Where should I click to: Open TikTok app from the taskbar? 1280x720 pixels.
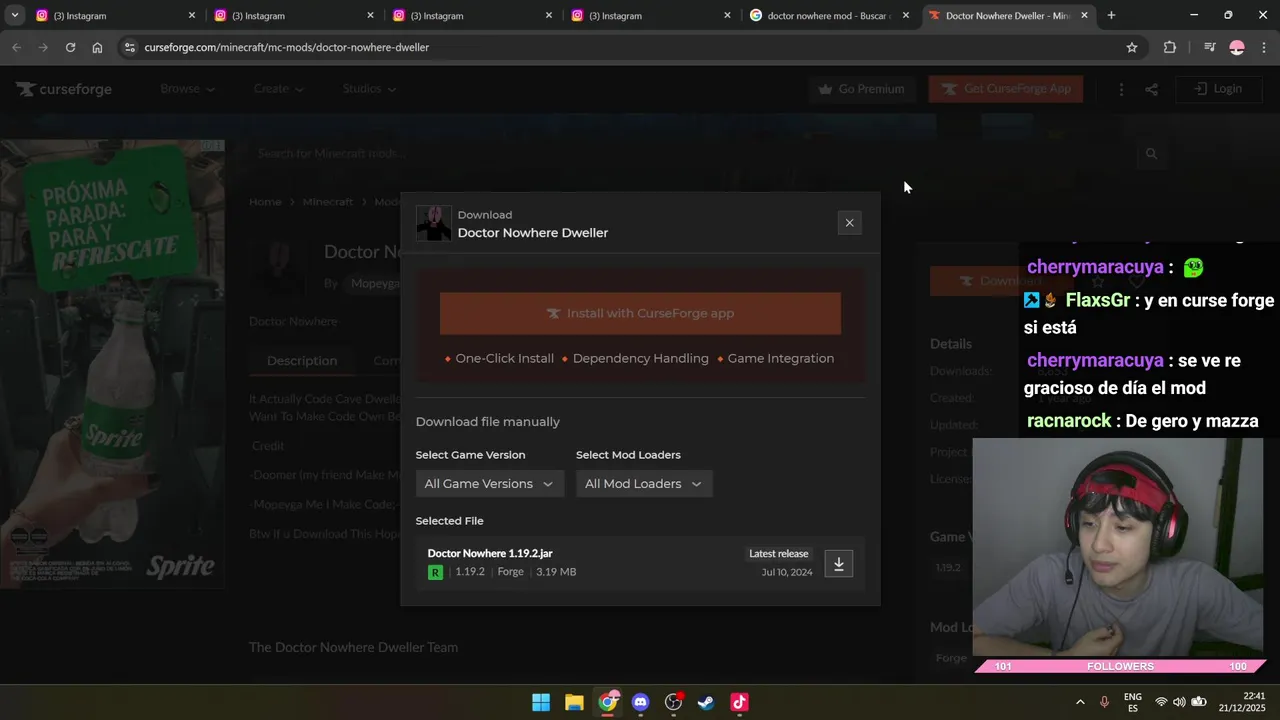click(x=739, y=702)
